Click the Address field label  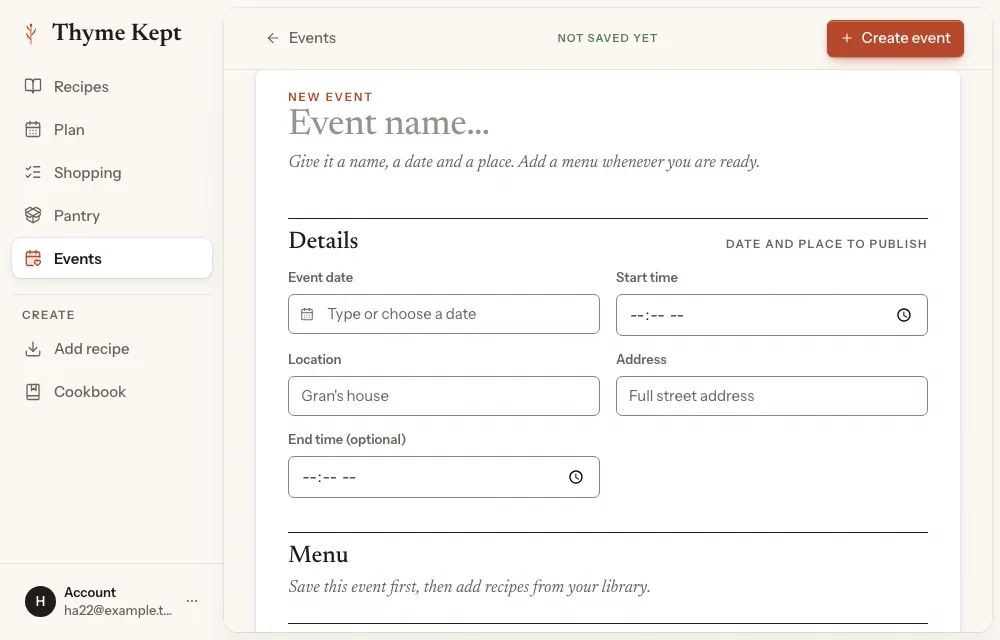point(641,360)
